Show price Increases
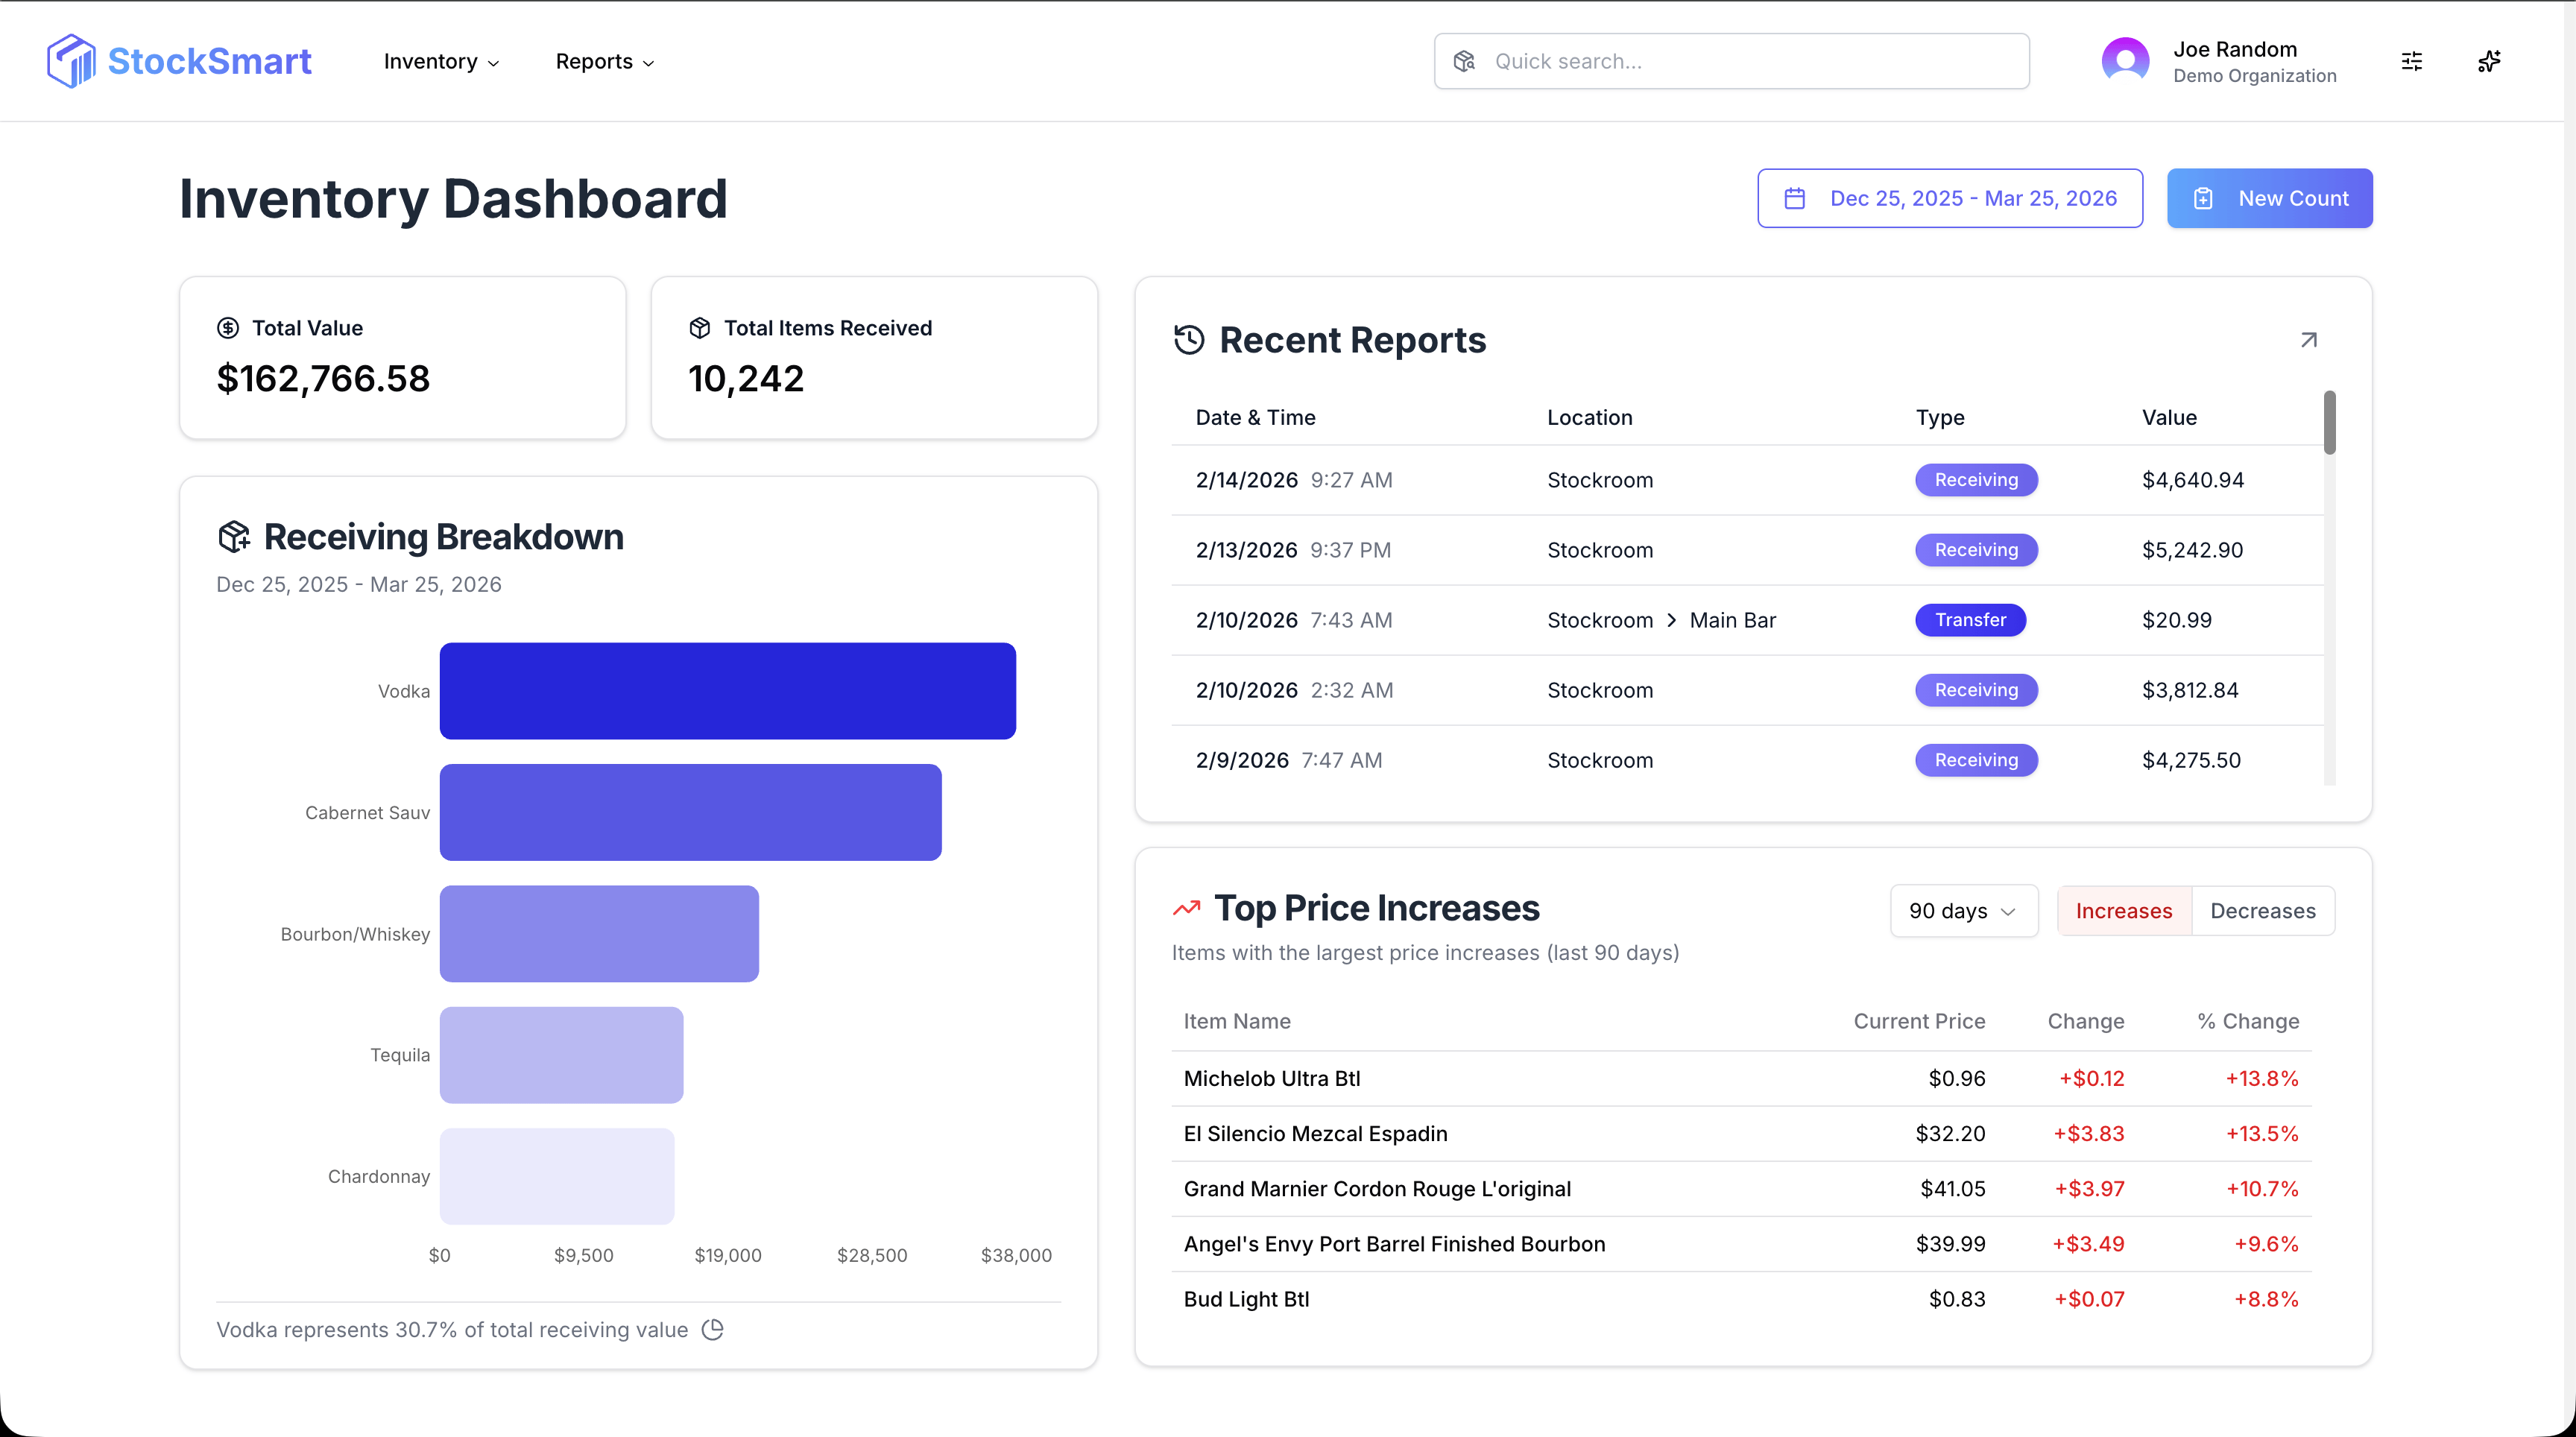This screenshot has height=1437, width=2576. [x=2124, y=911]
